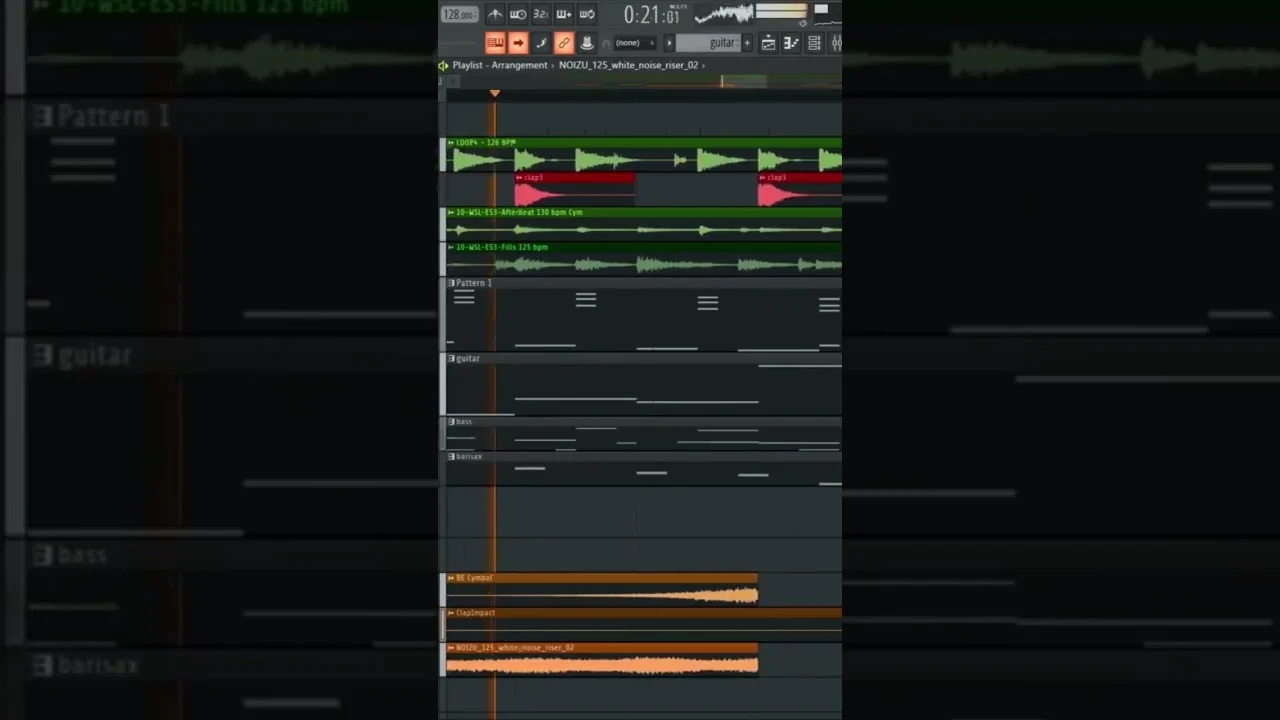
Task: Click the NOIZU_125_white_noise_riser_02 breadcrumb
Action: (x=628, y=65)
